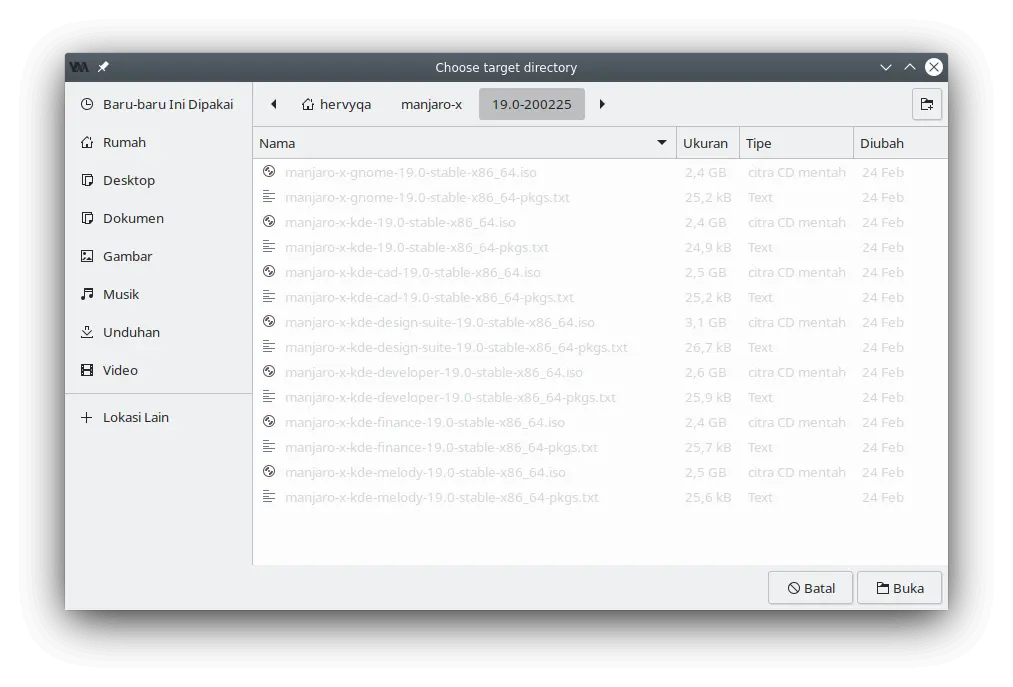1013x687 pixels.
Task: Click the folder icon beside Dokumen
Action: 87,218
